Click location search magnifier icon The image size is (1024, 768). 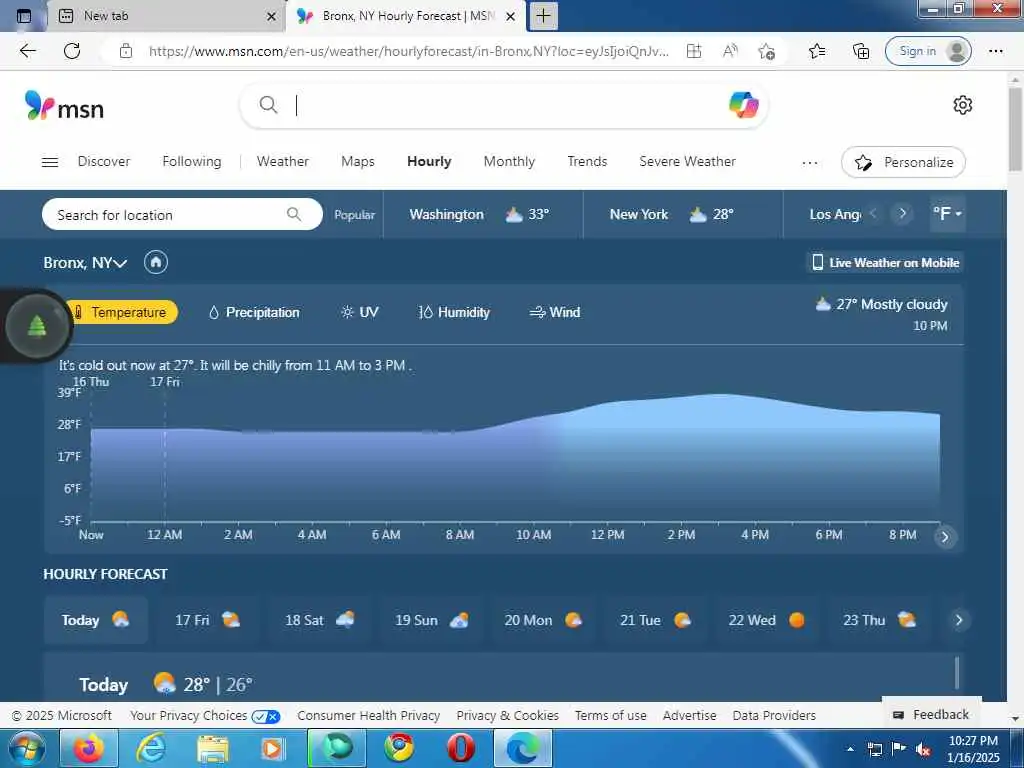[x=294, y=214]
